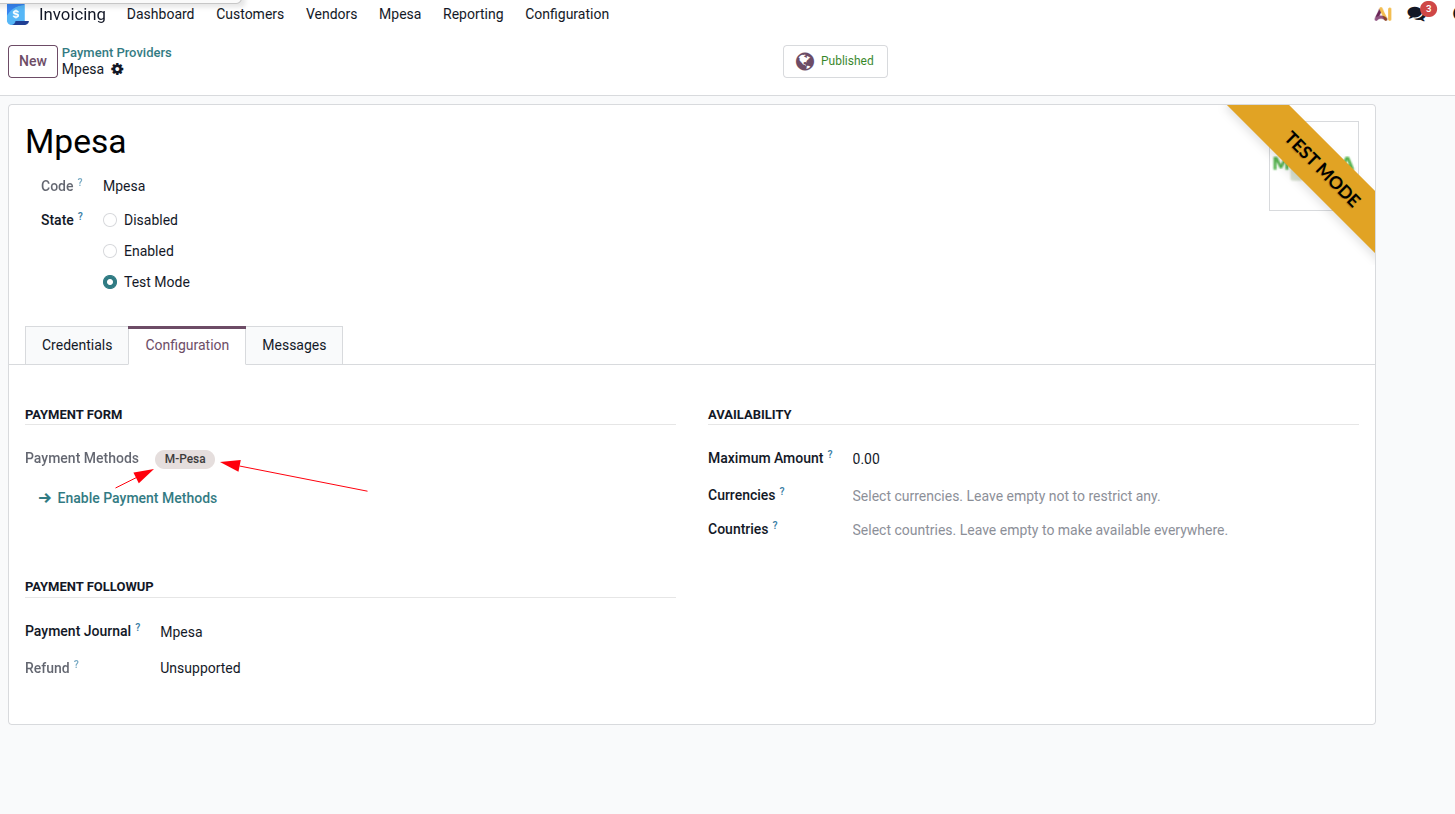The width and height of the screenshot is (1455, 814).
Task: Open the Invoicing app home icon
Action: pos(17,14)
